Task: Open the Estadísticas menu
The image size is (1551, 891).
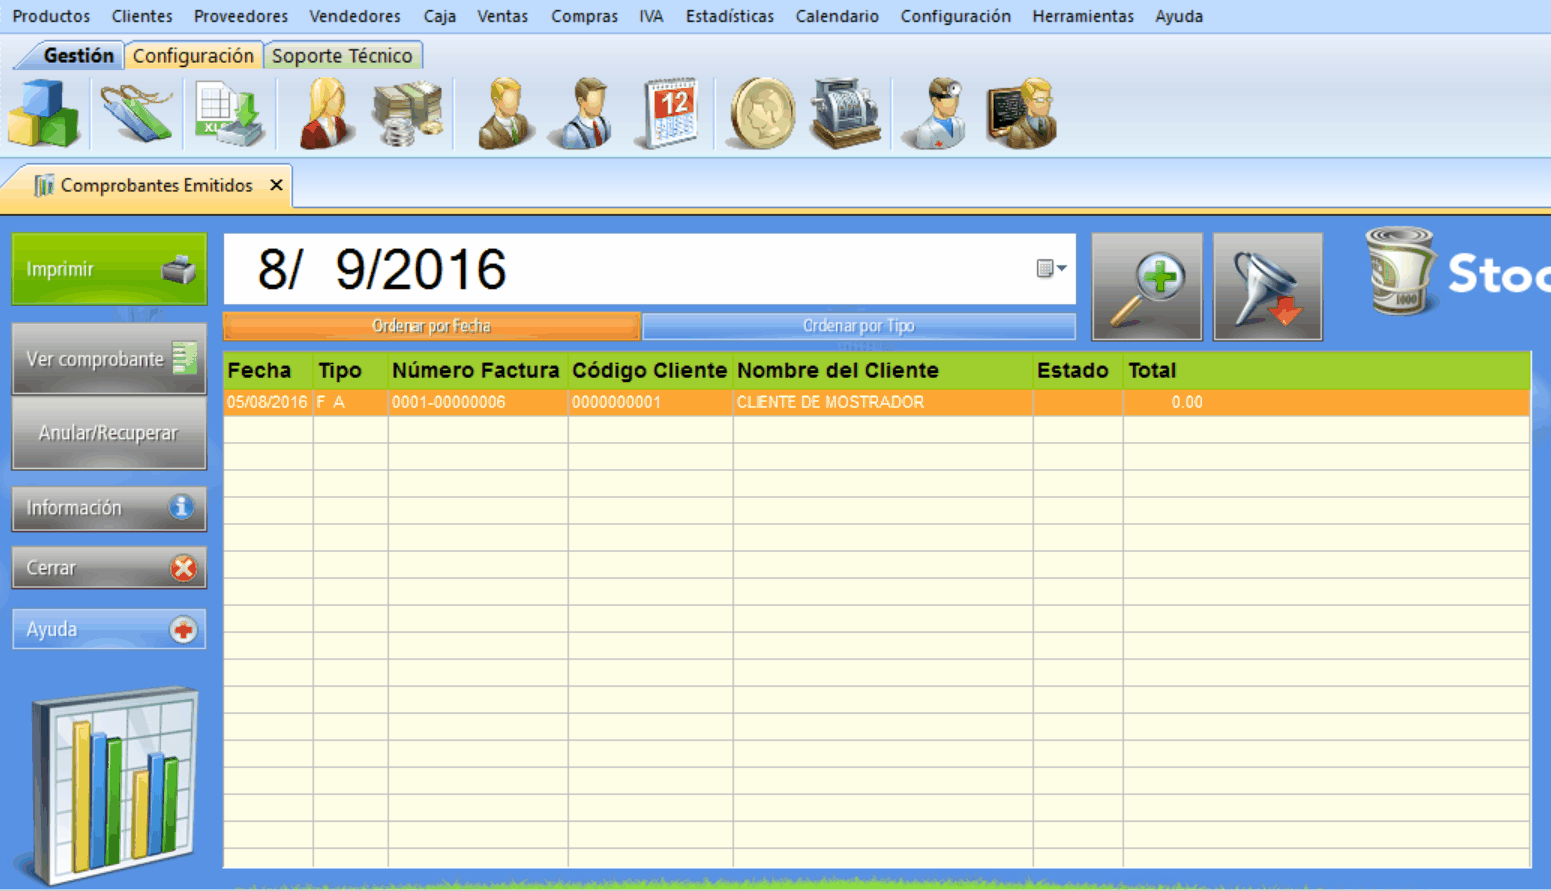Action: 730,16
